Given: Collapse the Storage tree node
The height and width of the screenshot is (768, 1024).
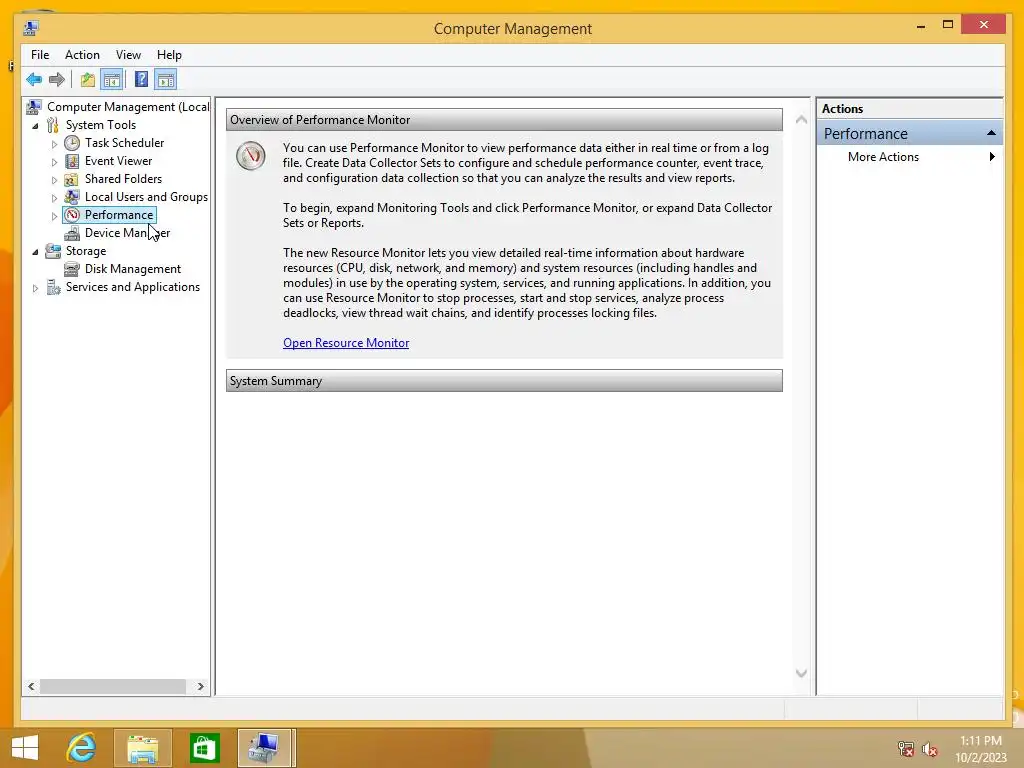Looking at the screenshot, I should pyautogui.click(x=35, y=251).
